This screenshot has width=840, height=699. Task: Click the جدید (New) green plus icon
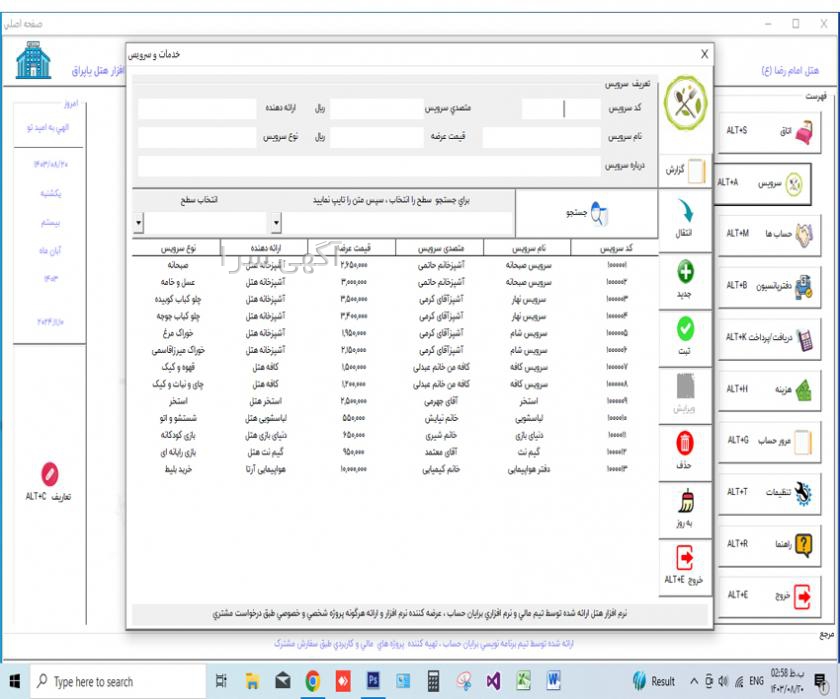pyautogui.click(x=686, y=273)
